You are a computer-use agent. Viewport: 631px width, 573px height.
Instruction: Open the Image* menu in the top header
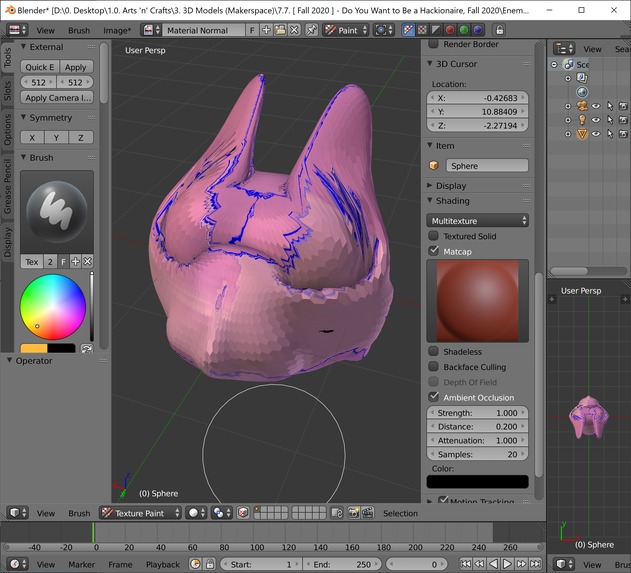[x=117, y=31]
